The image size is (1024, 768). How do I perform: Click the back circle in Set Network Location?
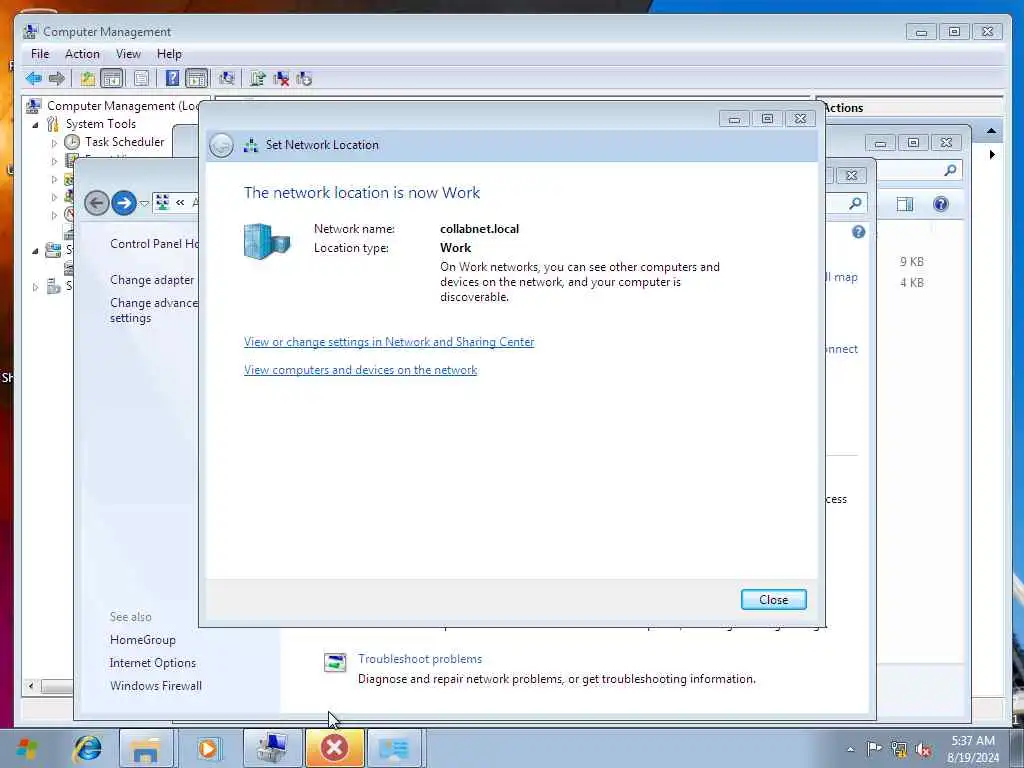221,145
